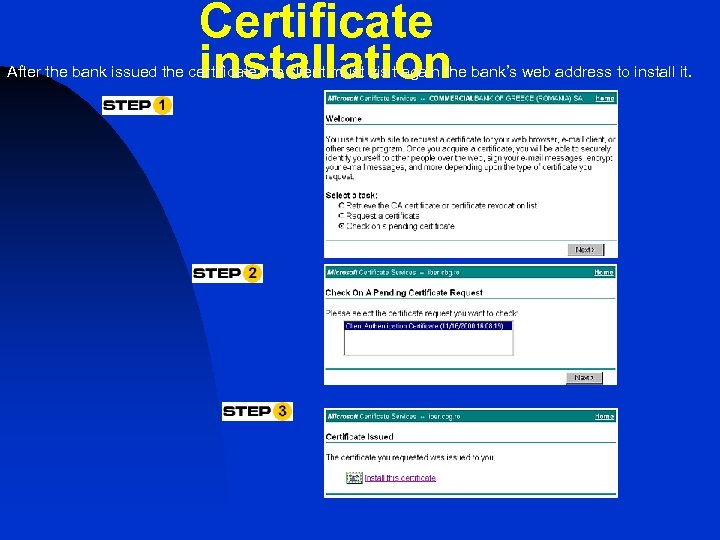Click the certificate icon beside install link
720x540 pixels.
pos(354,478)
